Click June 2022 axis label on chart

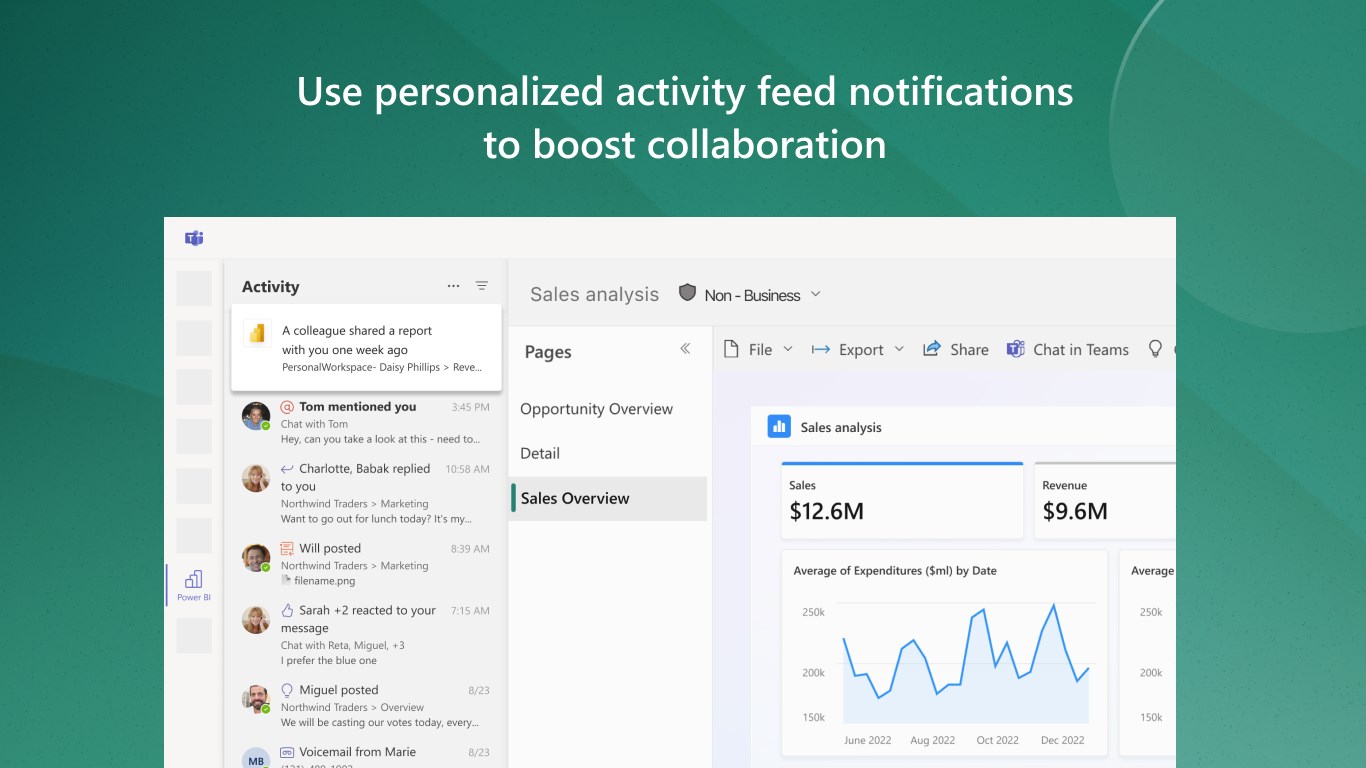point(867,740)
